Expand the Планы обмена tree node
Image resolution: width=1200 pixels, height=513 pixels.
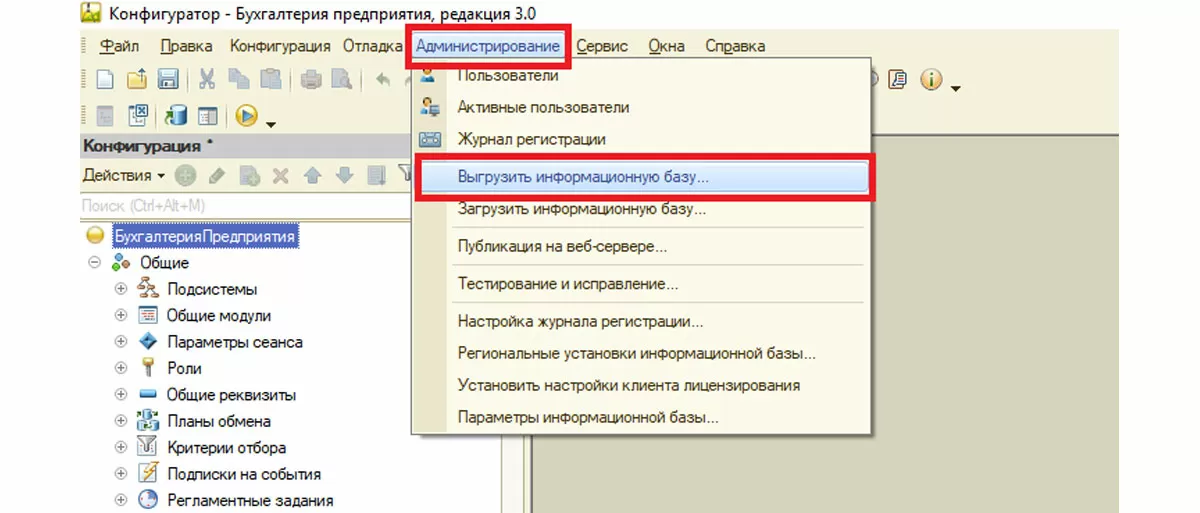122,421
